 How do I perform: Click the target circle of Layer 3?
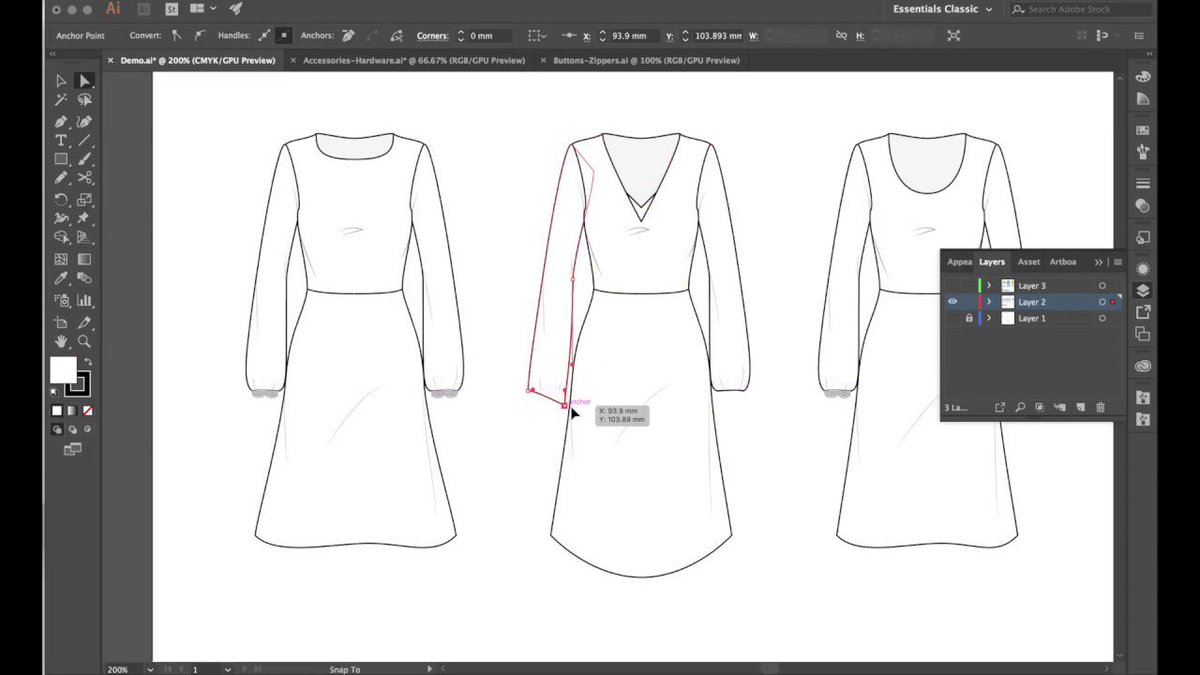pyautogui.click(x=1102, y=286)
